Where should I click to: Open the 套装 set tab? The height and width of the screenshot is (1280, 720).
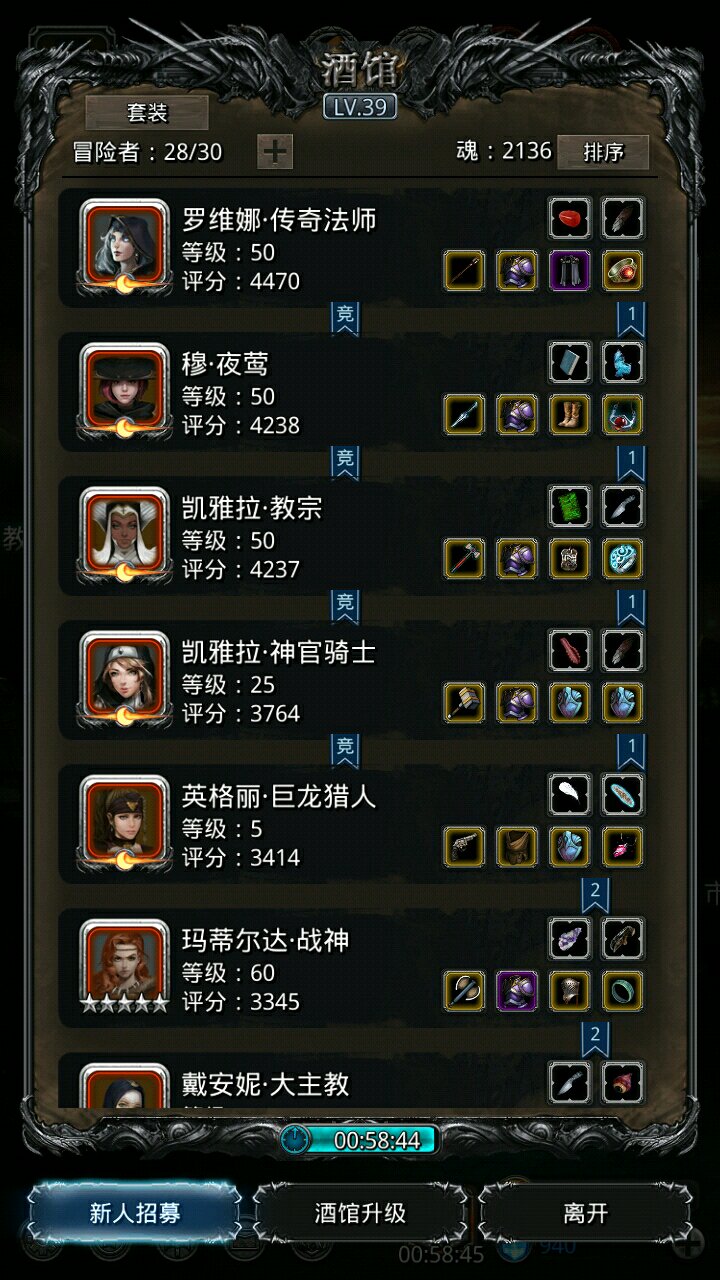[147, 113]
